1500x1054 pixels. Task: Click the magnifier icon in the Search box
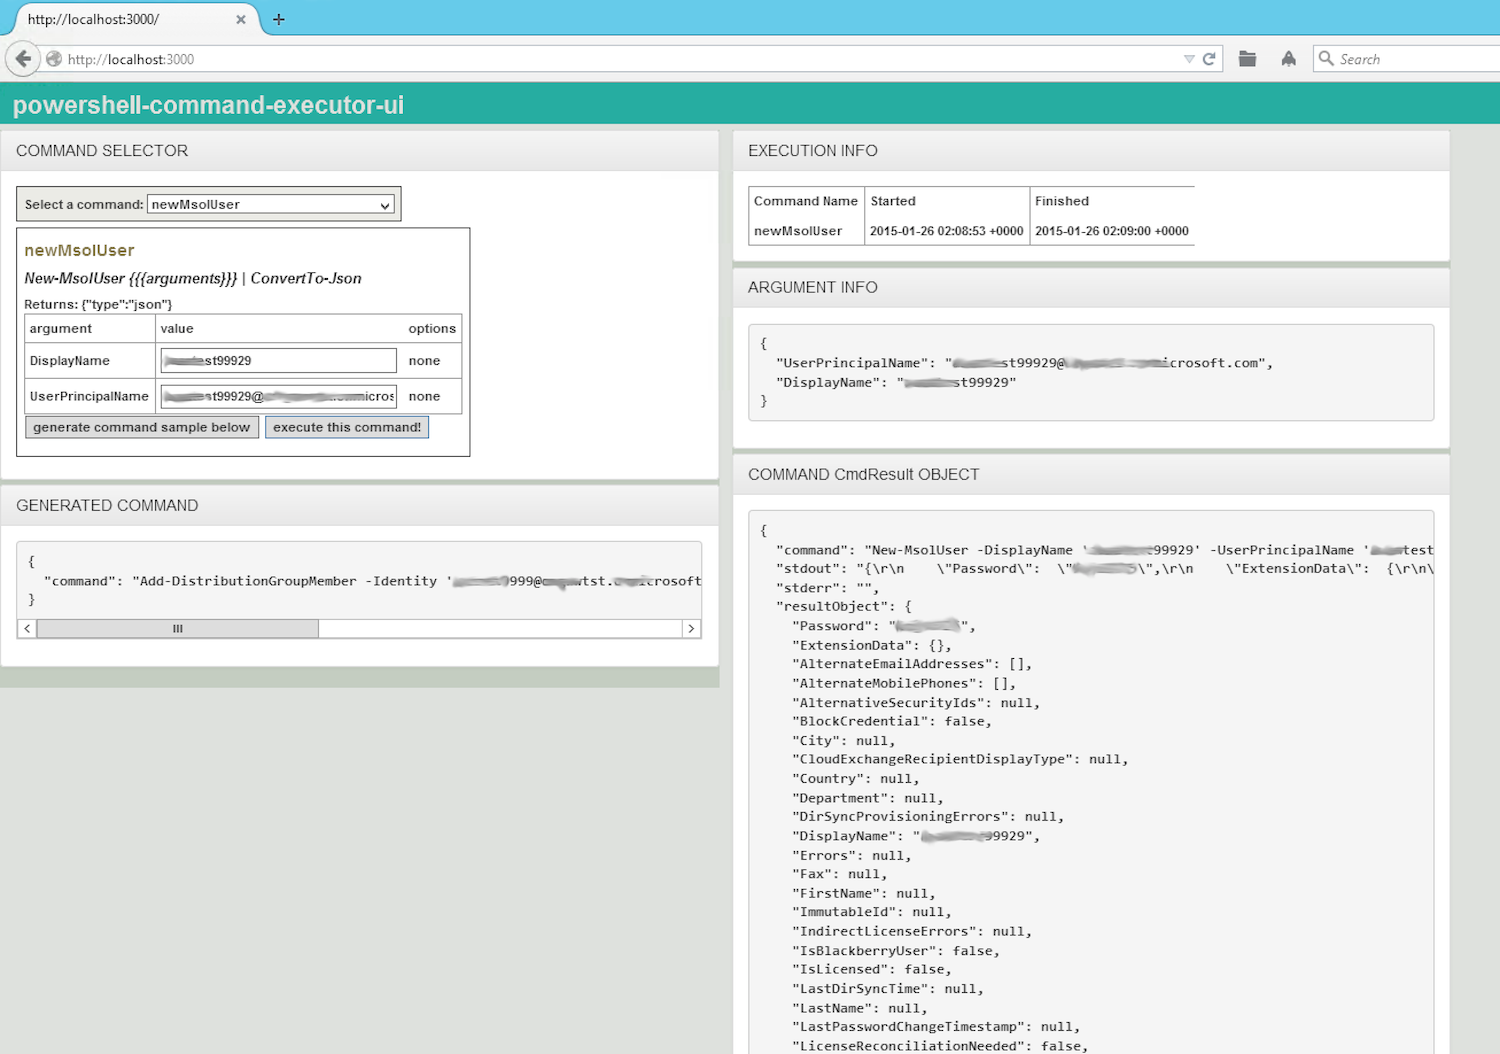click(x=1326, y=59)
